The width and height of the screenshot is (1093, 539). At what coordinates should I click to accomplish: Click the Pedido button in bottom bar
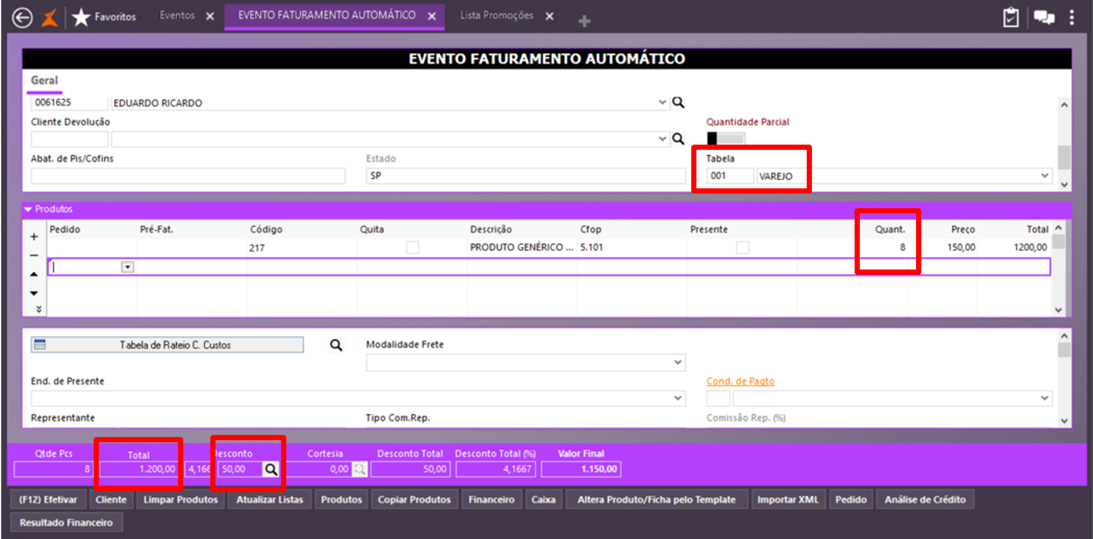click(850, 500)
